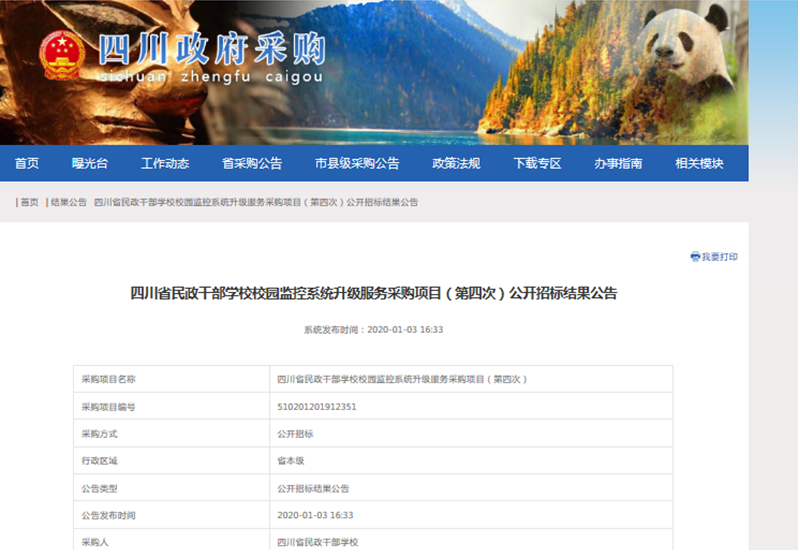Click the national emblem logo in the header
The width and height of the screenshot is (800, 556).
pyautogui.click(x=62, y=54)
